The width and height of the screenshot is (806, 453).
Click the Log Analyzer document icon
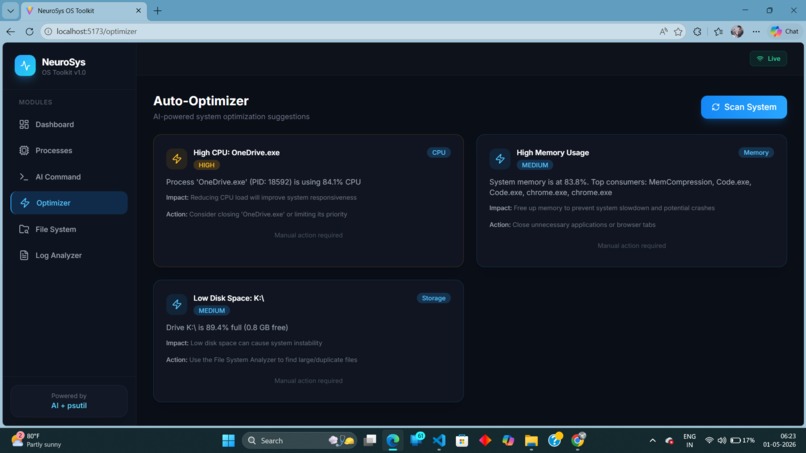(24, 256)
